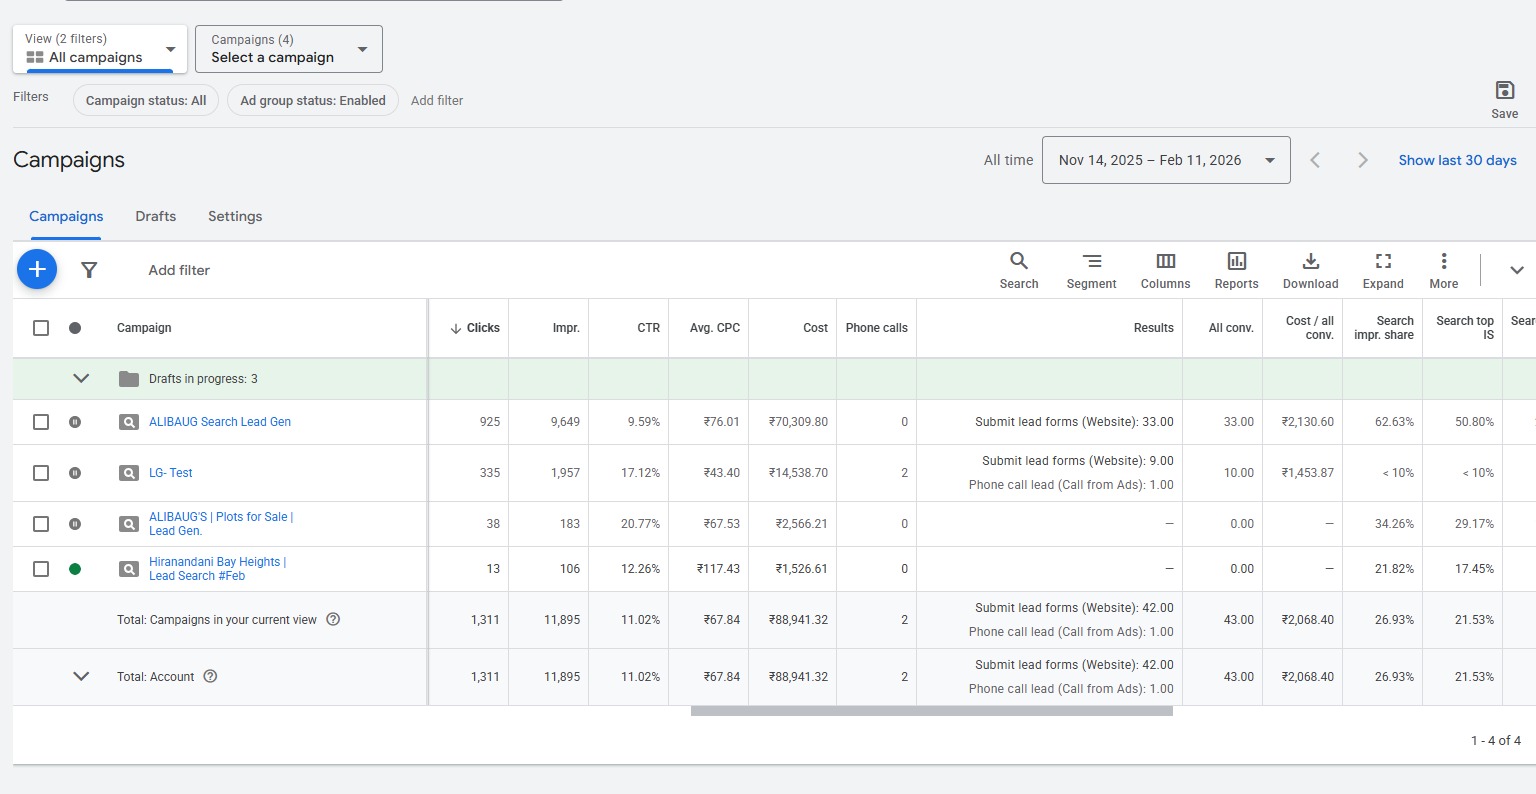This screenshot has height=794, width=1536.
Task: Check the select-all campaigns header checkbox
Action: click(41, 328)
